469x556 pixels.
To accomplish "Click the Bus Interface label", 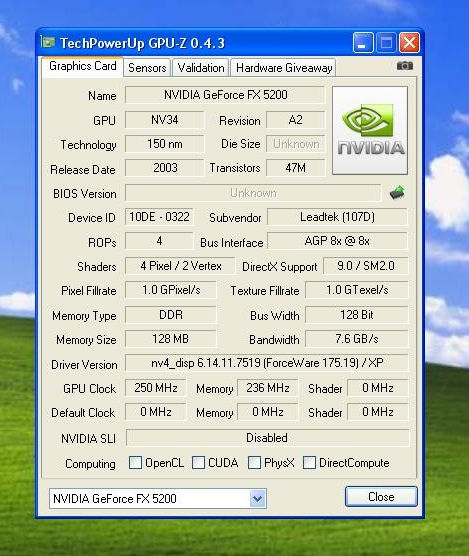I will (x=231, y=243).
